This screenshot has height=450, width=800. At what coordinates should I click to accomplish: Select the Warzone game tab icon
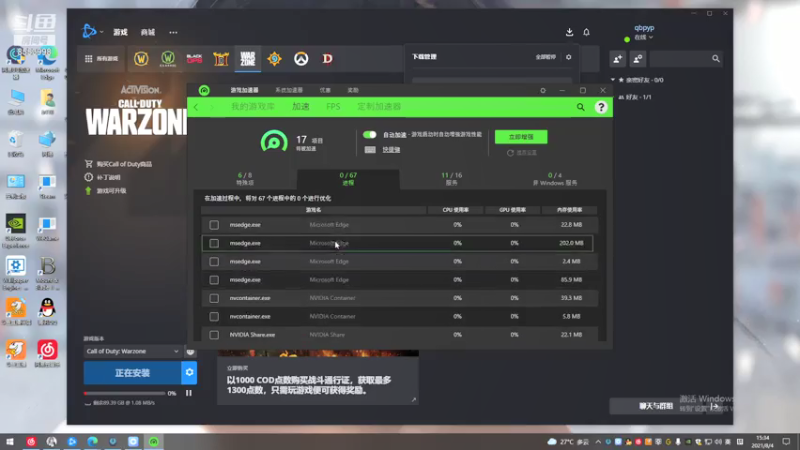coord(247,59)
